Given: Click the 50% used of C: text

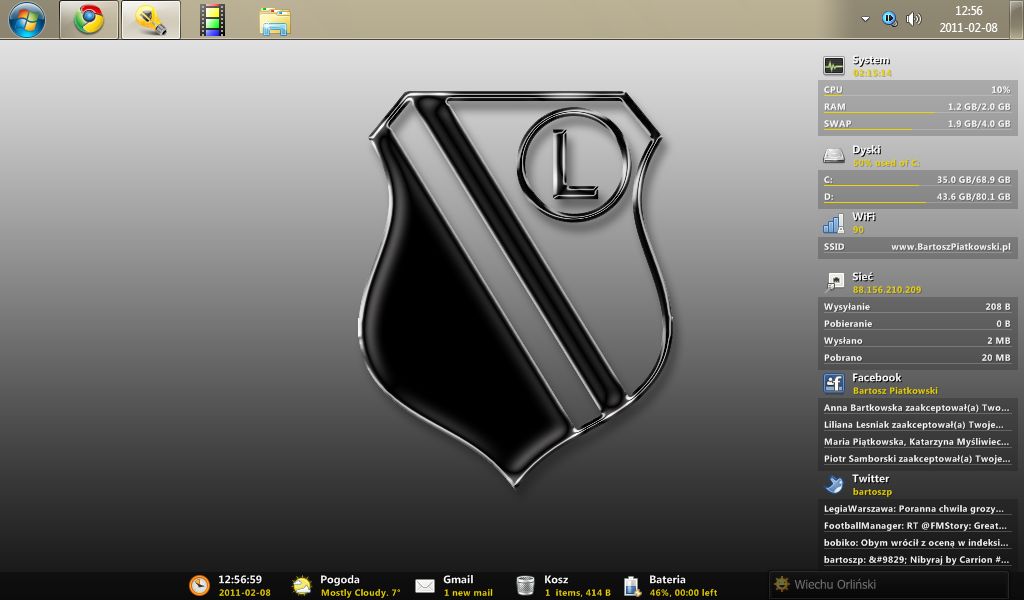Looking at the screenshot, I should [886, 163].
